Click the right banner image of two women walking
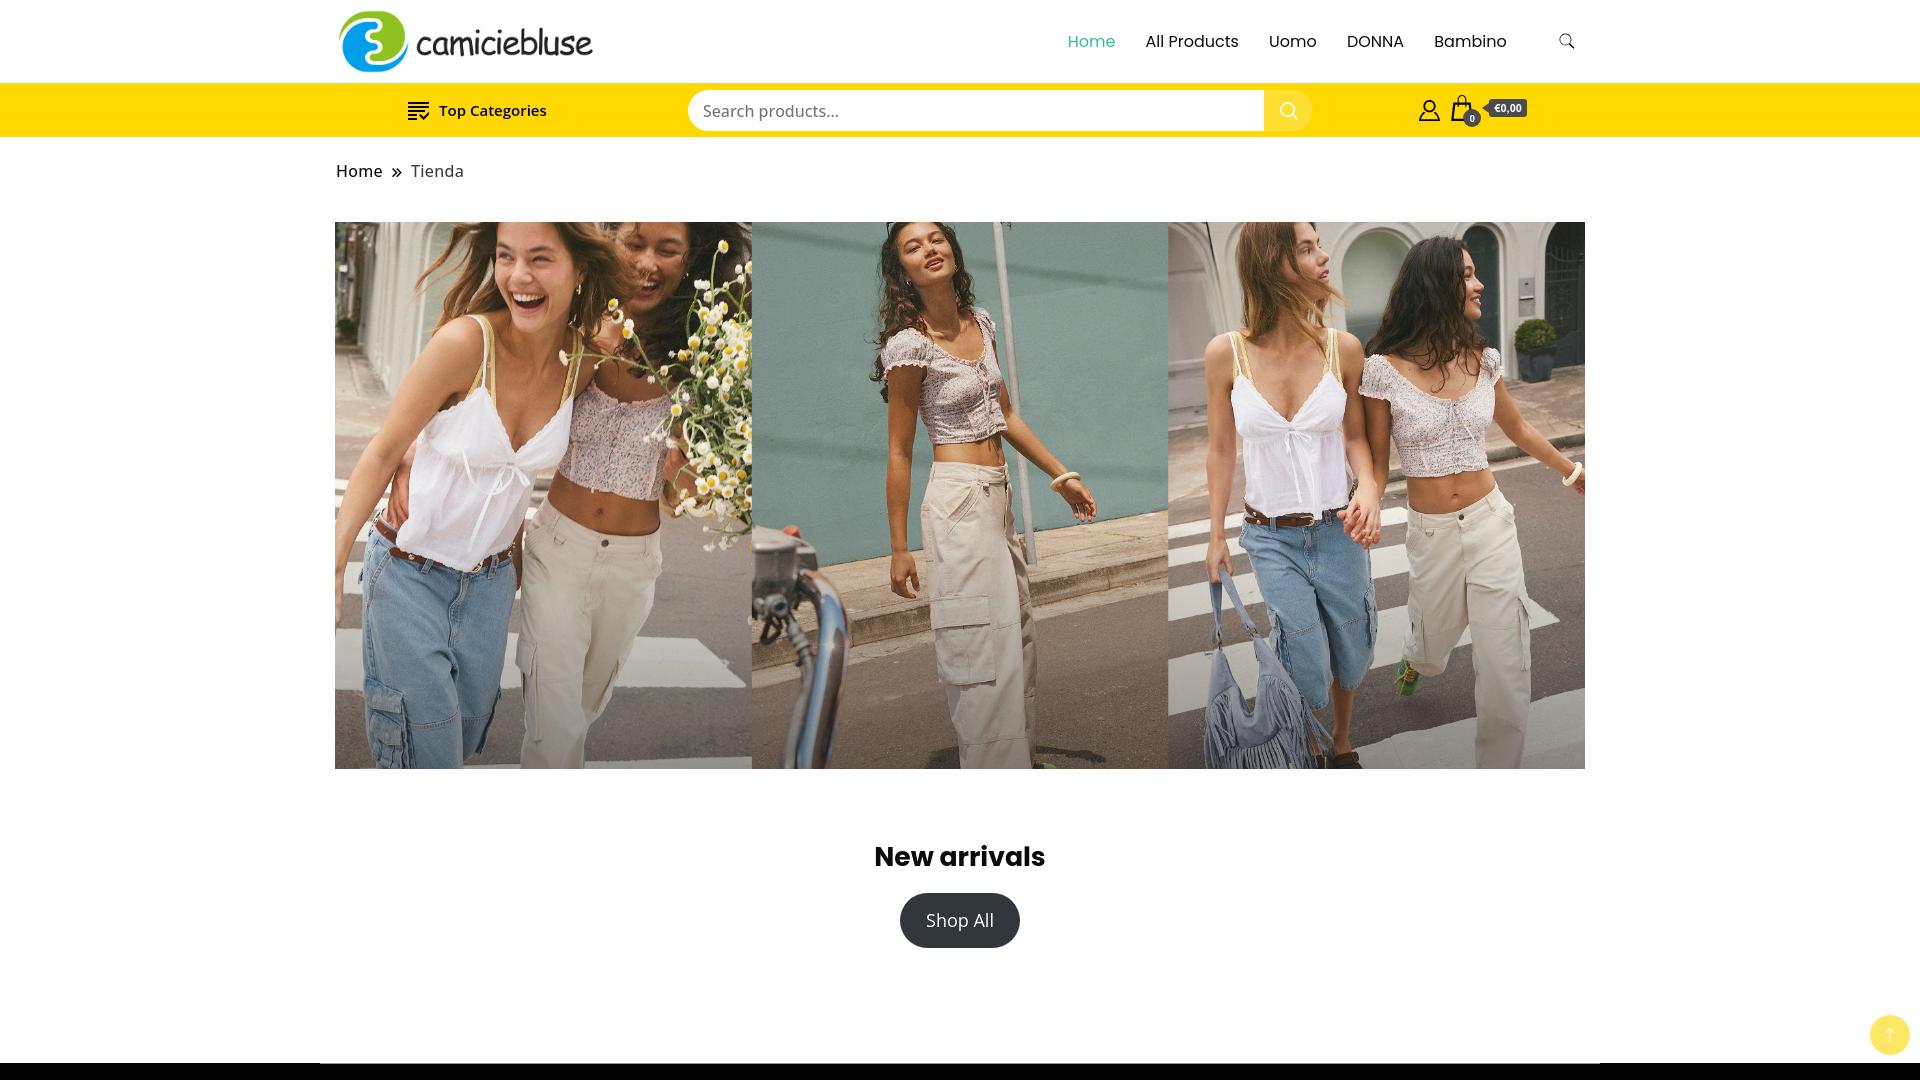 coord(1376,495)
